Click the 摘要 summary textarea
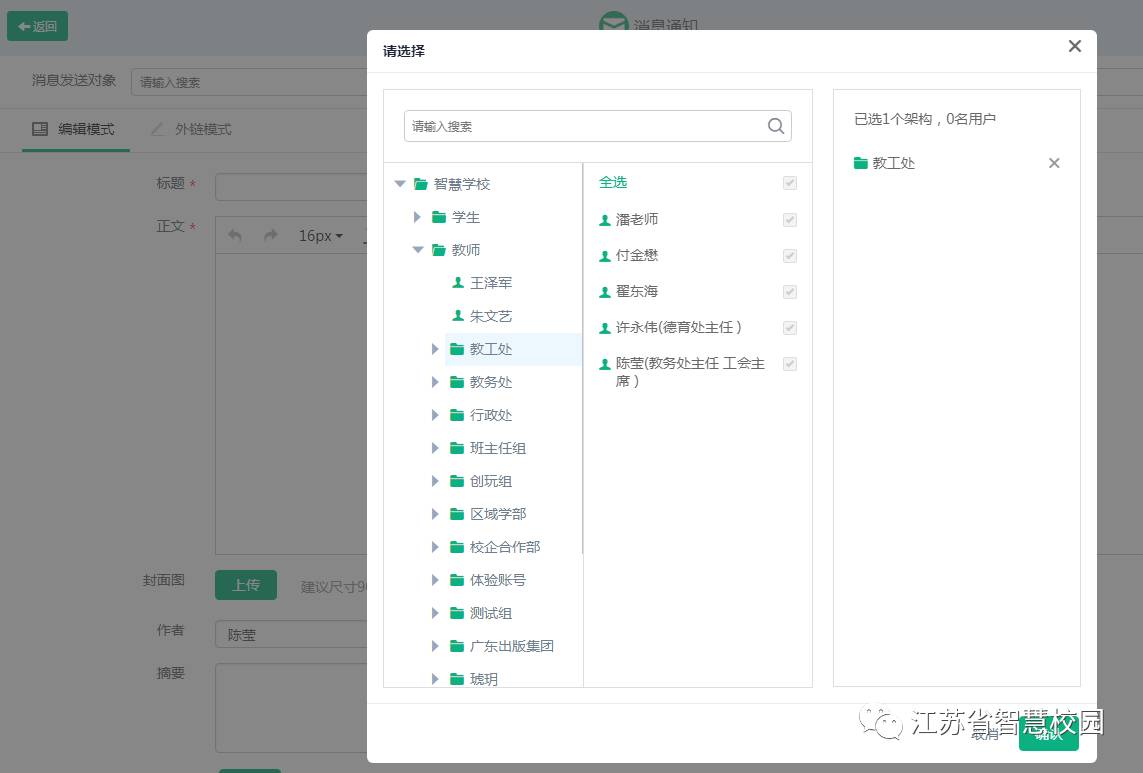This screenshot has height=773, width=1143. (x=292, y=708)
